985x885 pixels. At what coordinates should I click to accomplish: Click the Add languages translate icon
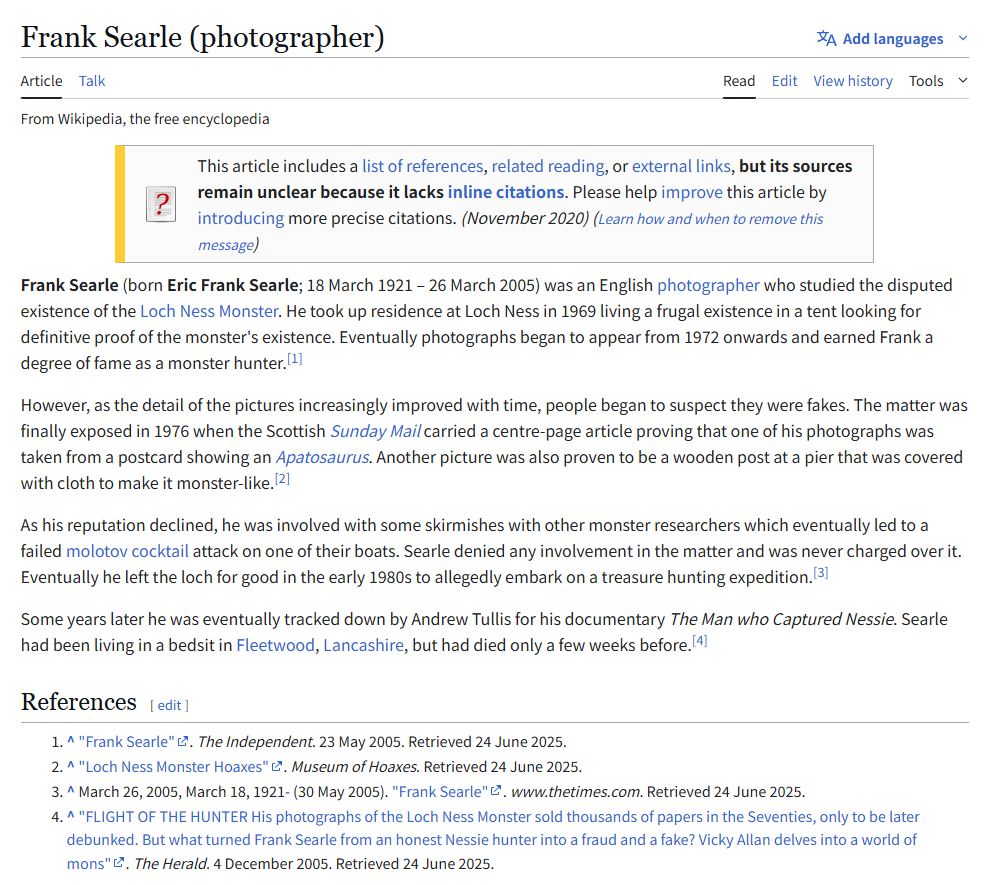point(826,39)
